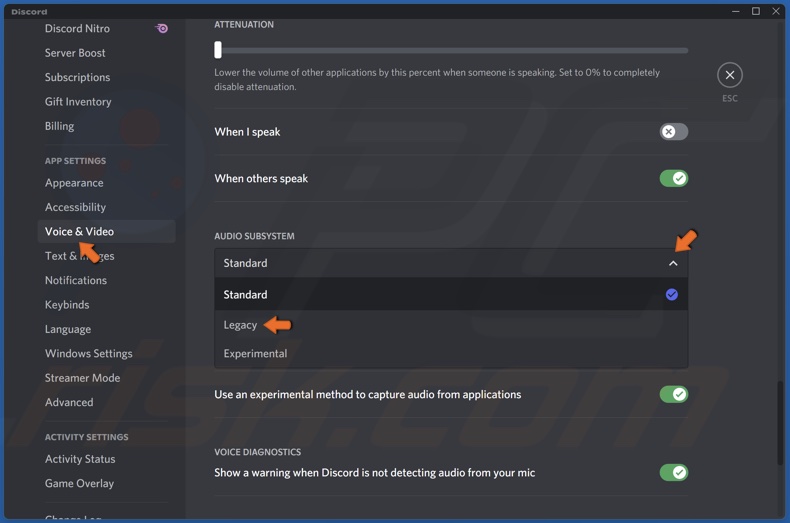Image resolution: width=790 pixels, height=523 pixels.
Task: Enable the When I speak toggle
Action: [x=673, y=132]
